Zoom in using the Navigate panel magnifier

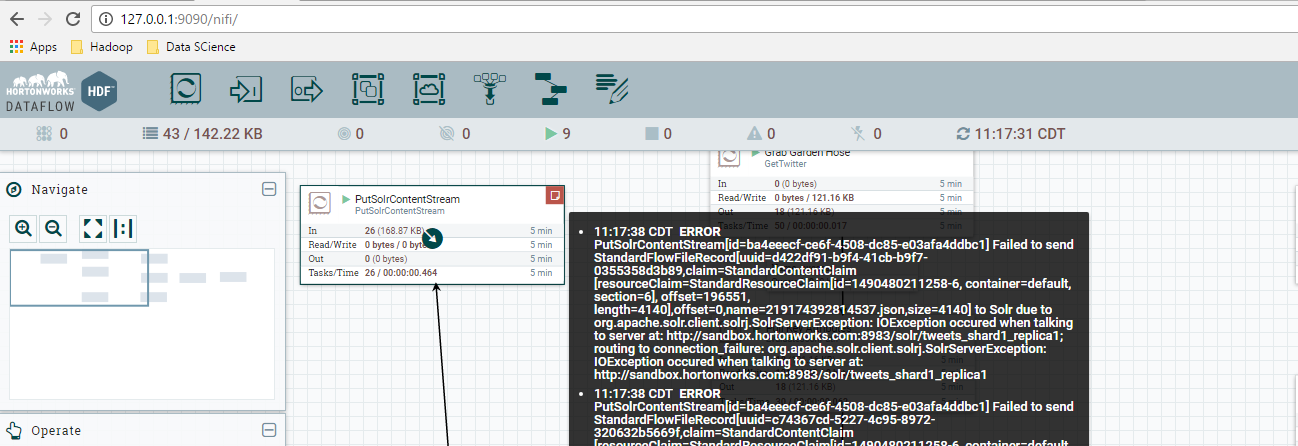pos(24,228)
